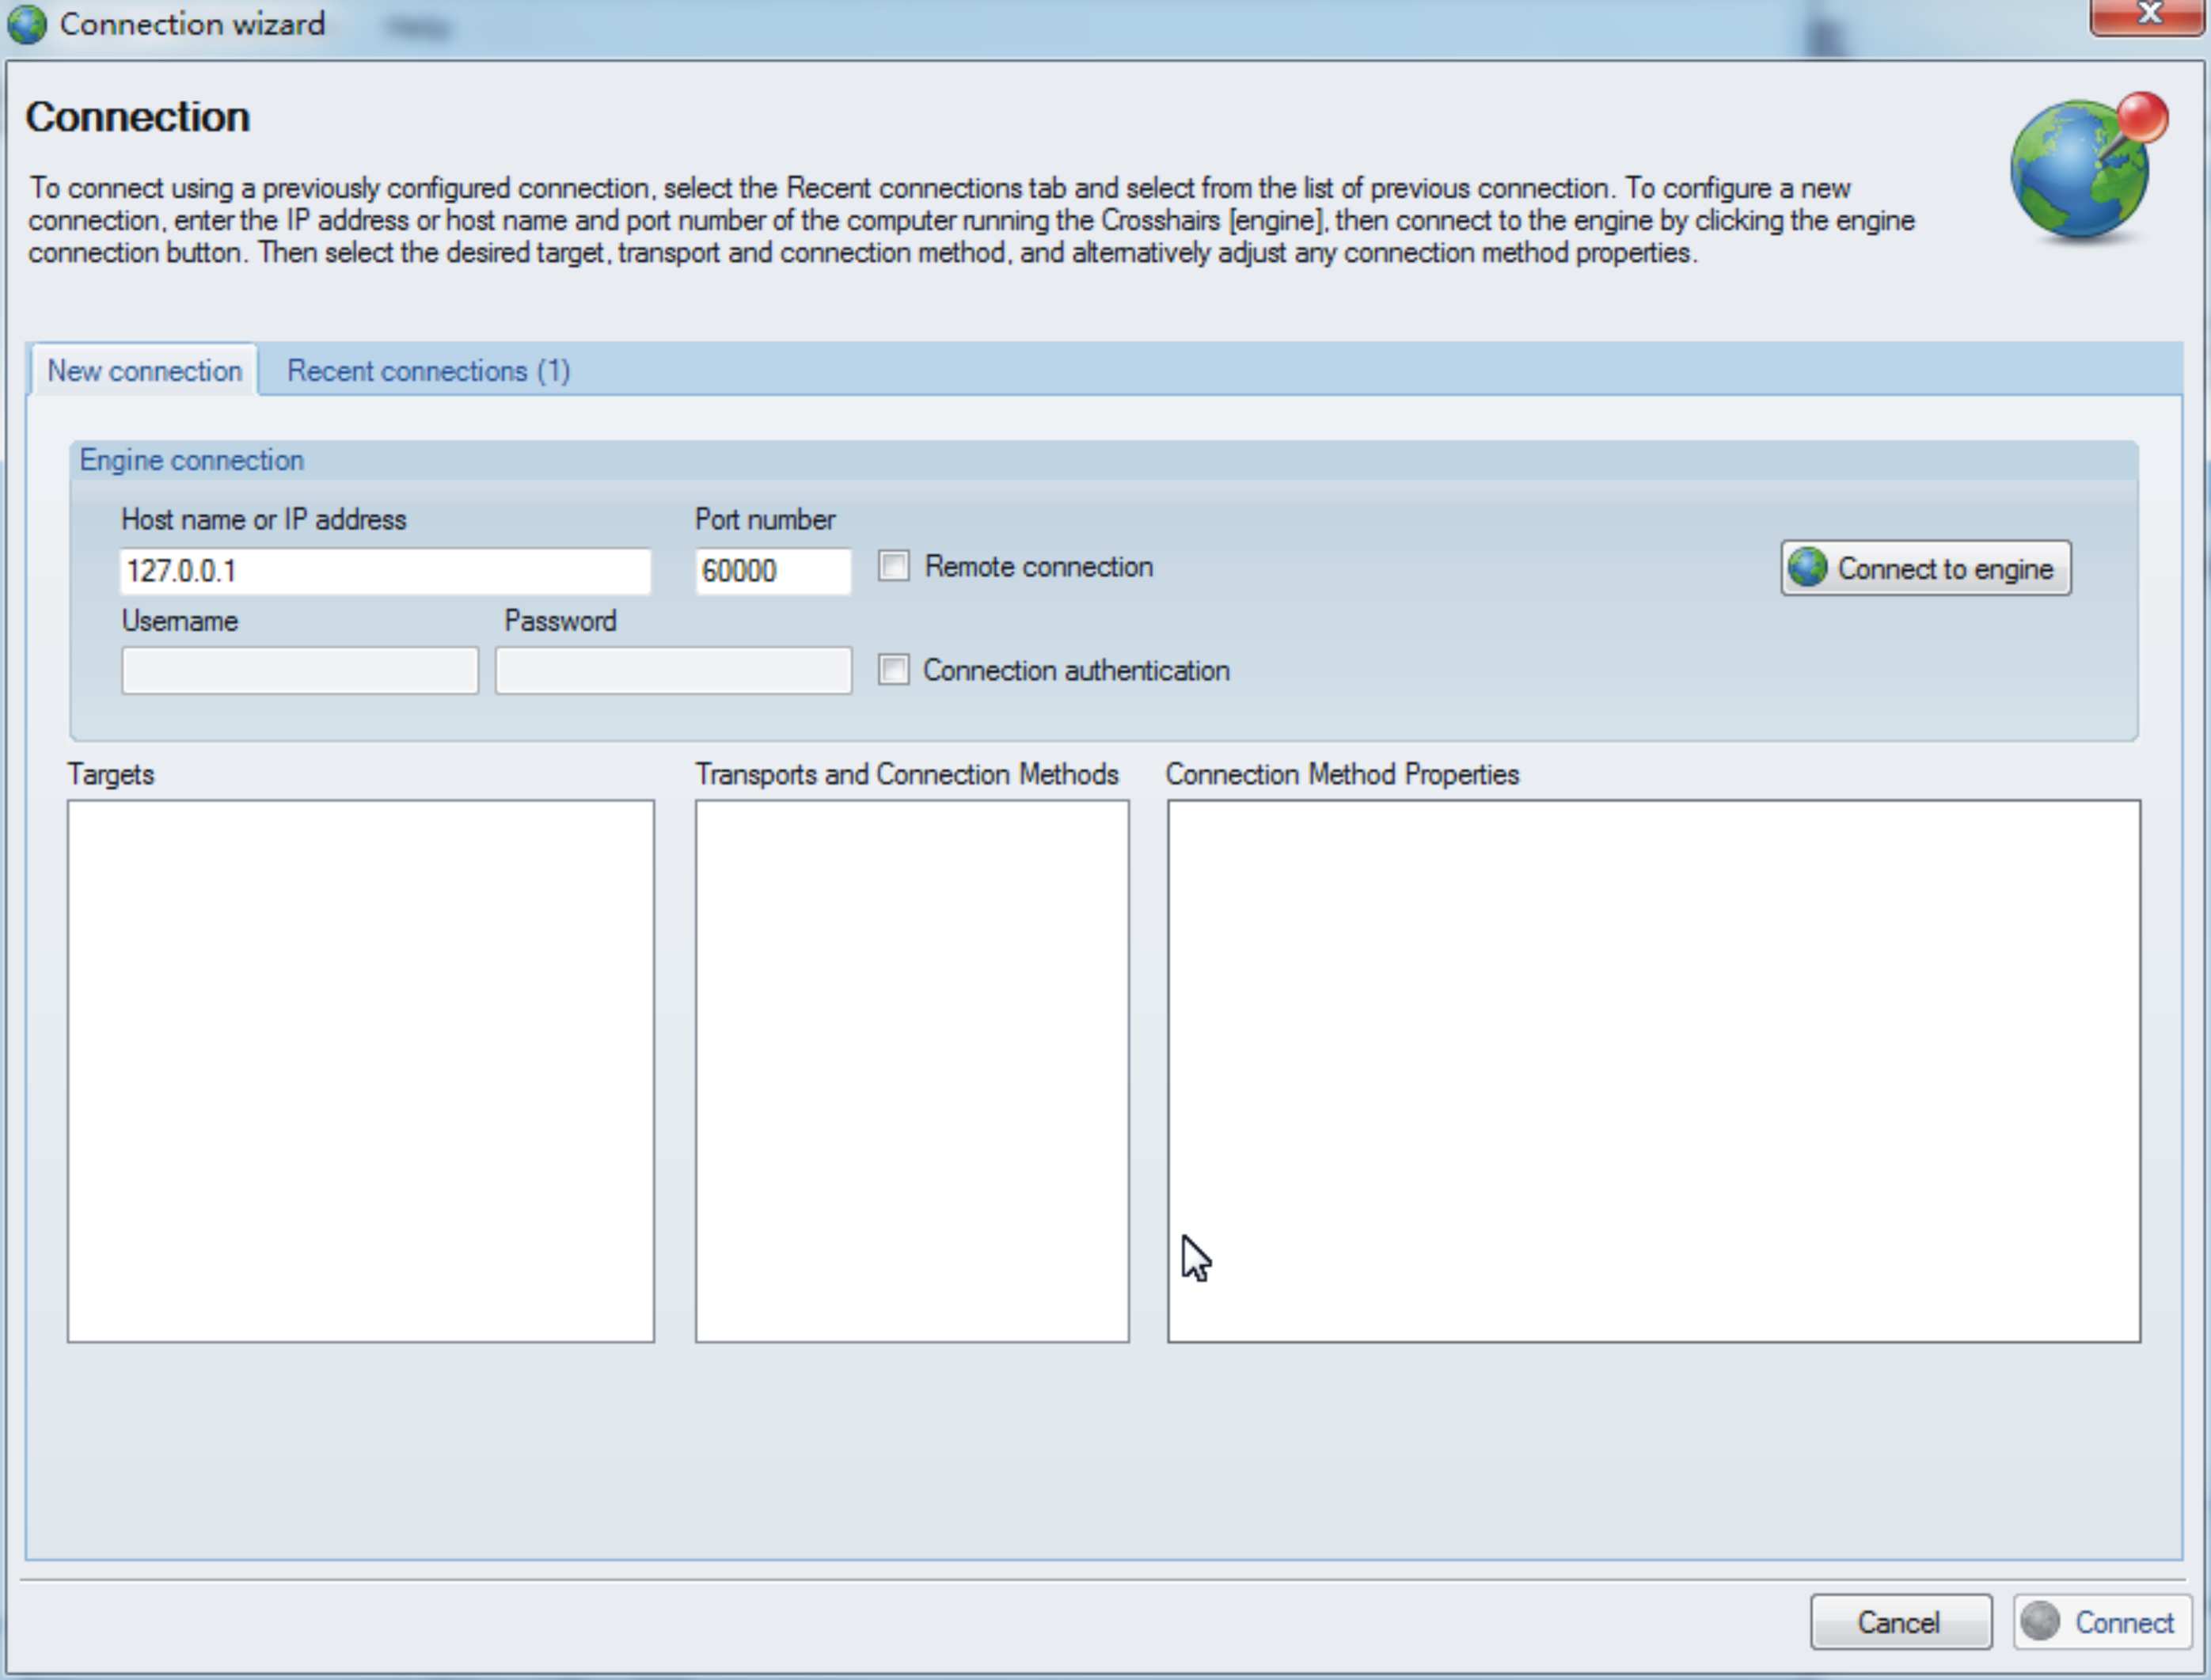Viewport: 2211px width, 1680px height.
Task: Click the Remote connection label text
Action: click(x=1038, y=567)
